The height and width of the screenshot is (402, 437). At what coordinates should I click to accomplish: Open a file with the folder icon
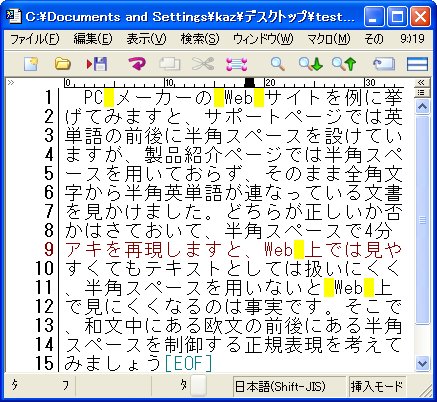(63, 64)
